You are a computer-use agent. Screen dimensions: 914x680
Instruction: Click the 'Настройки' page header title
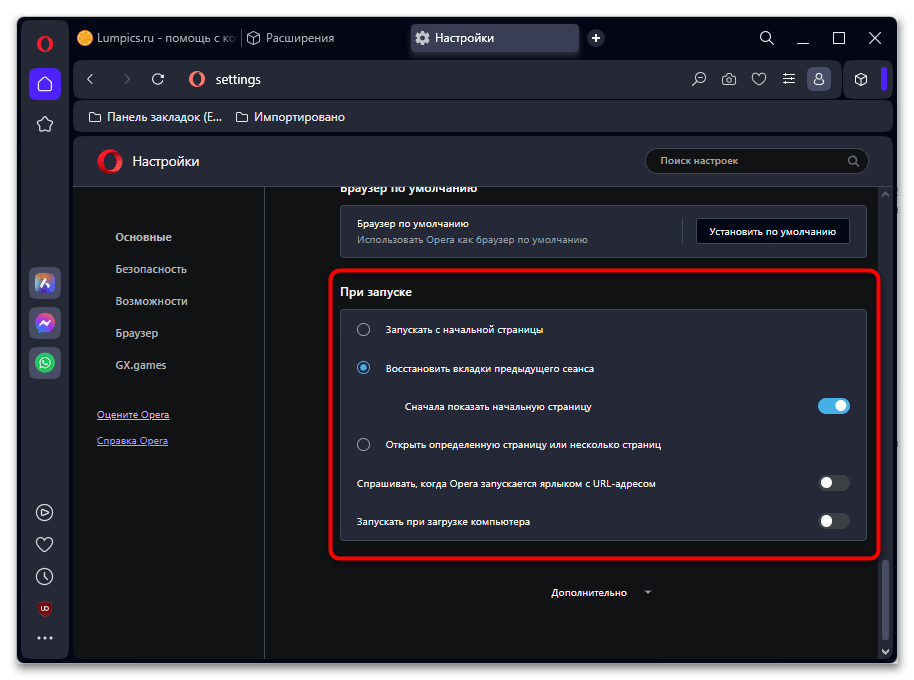pyautogui.click(x=166, y=162)
